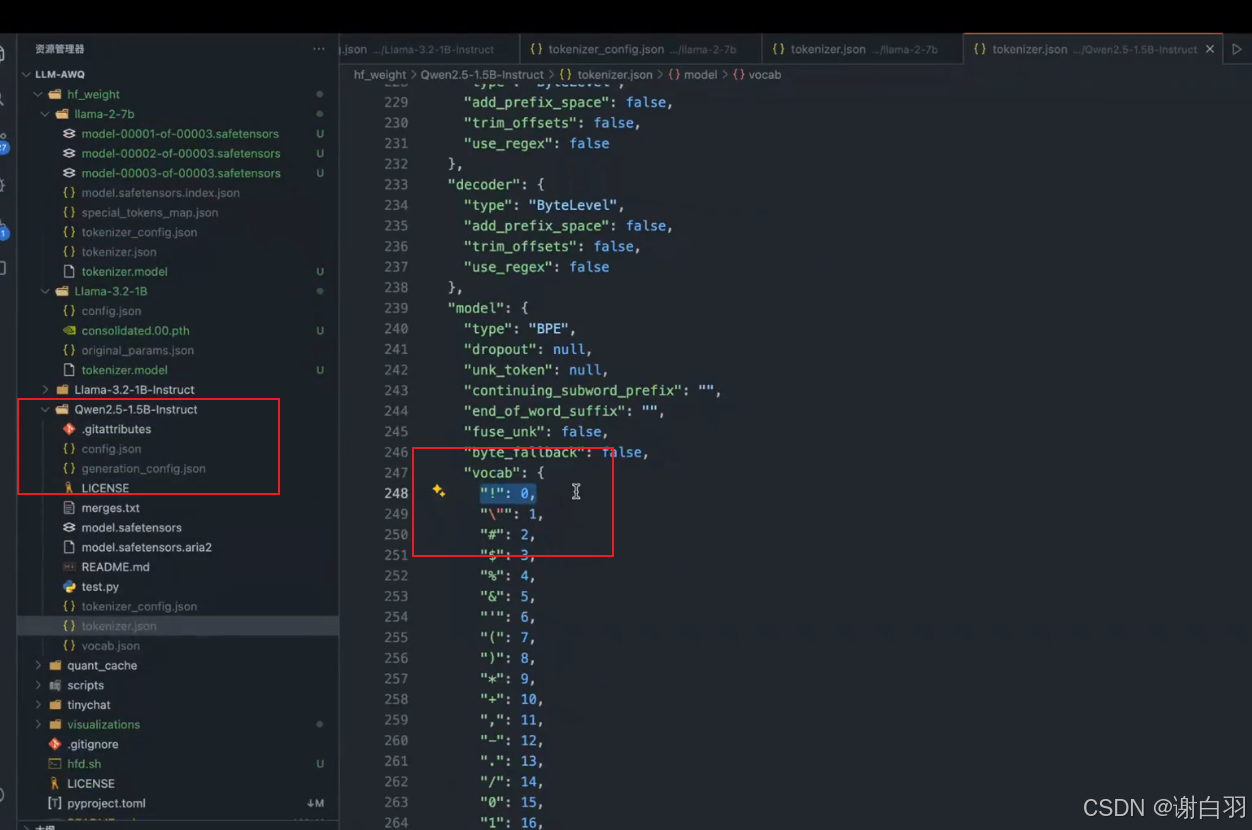Image resolution: width=1252 pixels, height=830 pixels.
Task: Switch to the Llama-3.2-1B-Instruct json tab
Action: (428, 49)
